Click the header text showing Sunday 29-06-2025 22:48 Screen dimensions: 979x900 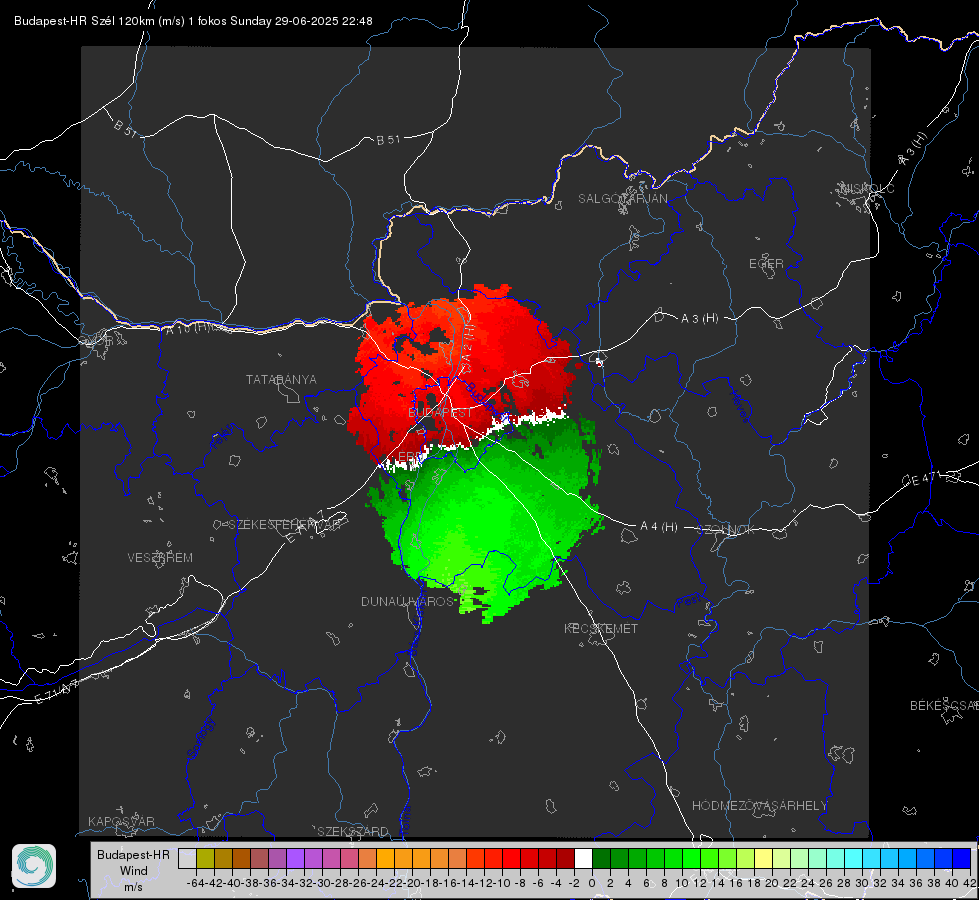(301, 21)
